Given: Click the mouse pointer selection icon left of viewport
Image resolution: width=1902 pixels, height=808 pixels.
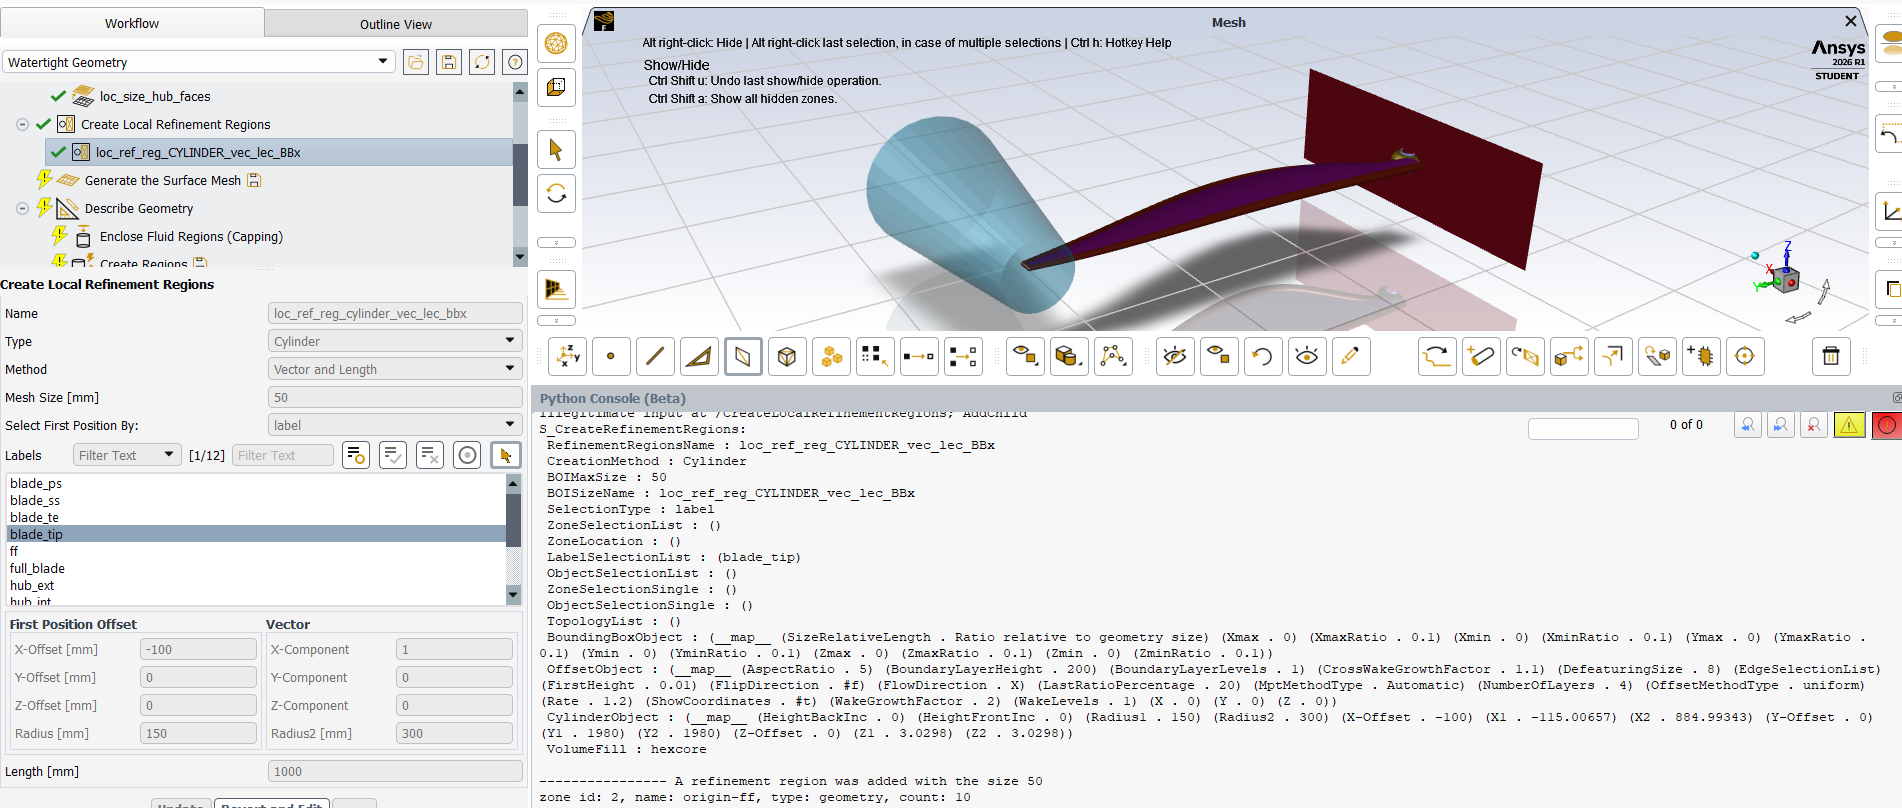Looking at the screenshot, I should pos(557,150).
